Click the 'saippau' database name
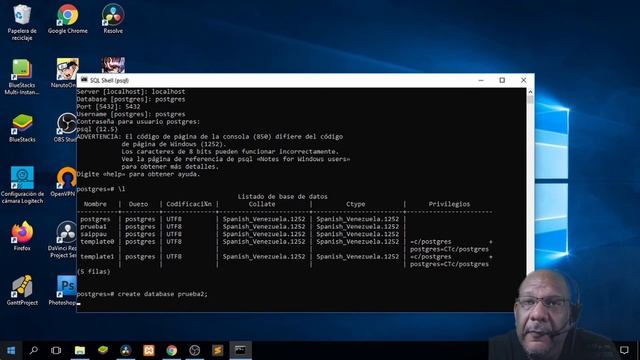This screenshot has width=640, height=360. point(93,234)
